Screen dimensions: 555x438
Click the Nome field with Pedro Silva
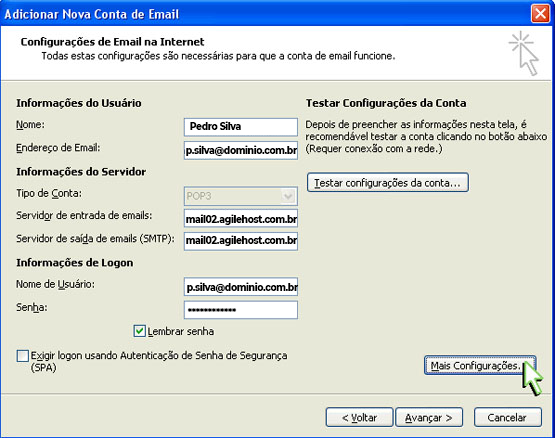(241, 127)
